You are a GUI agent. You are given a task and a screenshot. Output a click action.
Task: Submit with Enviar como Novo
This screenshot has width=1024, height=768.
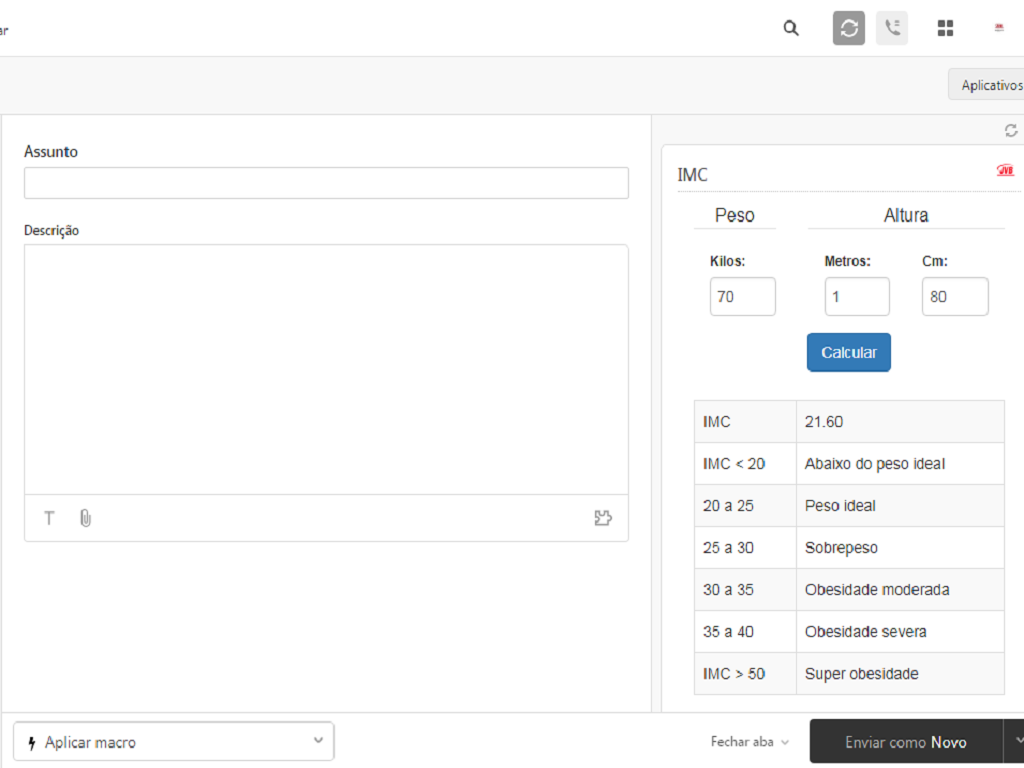click(905, 742)
